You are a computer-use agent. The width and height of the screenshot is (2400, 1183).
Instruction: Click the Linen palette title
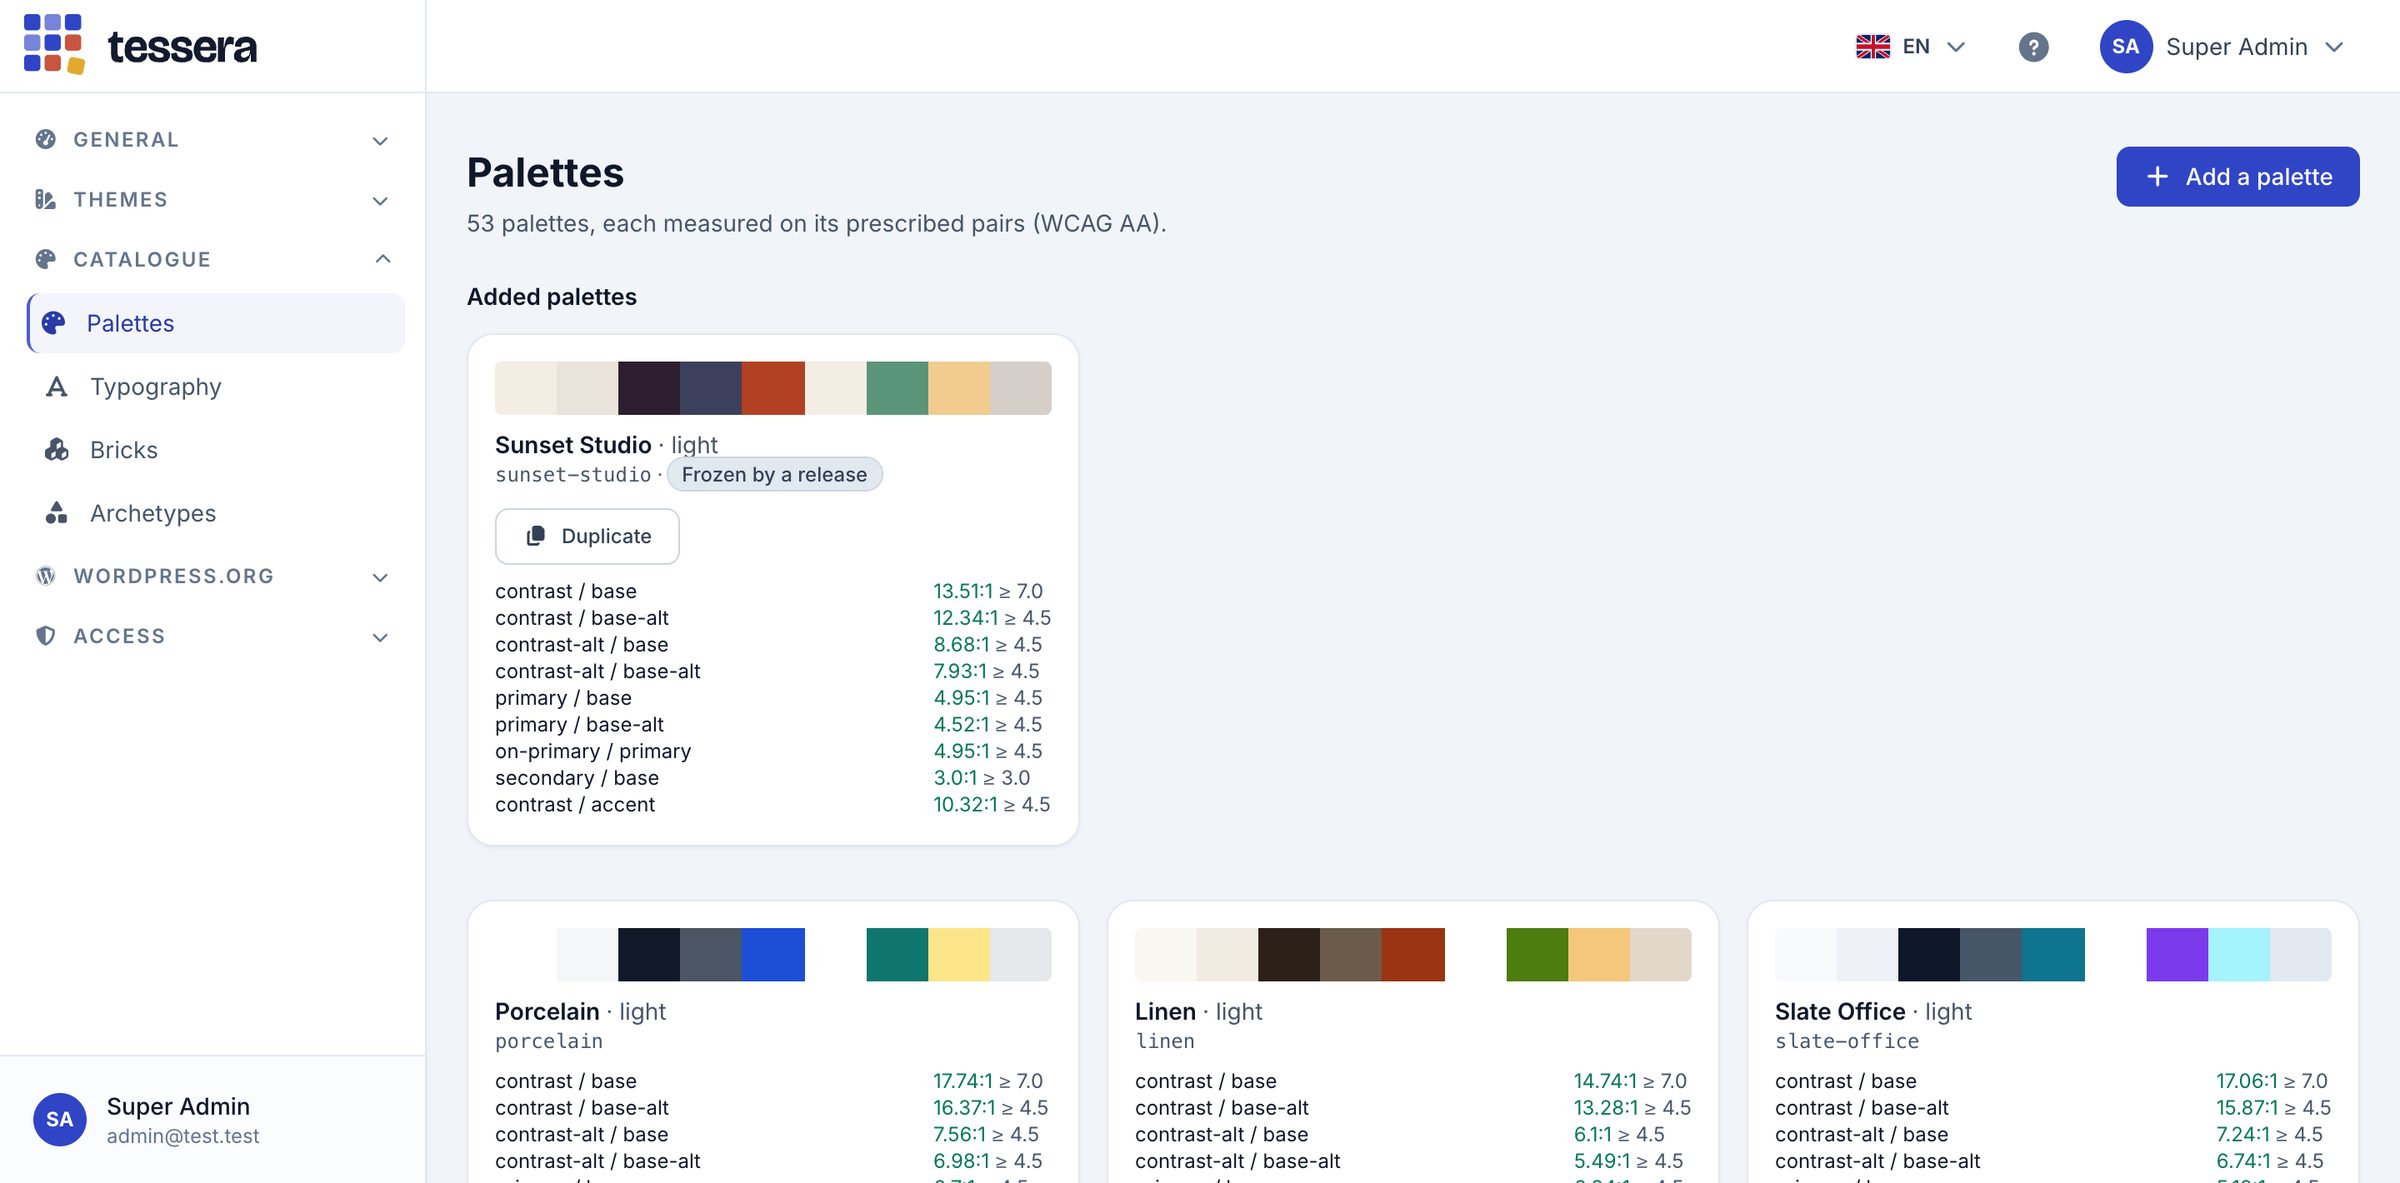point(1165,1011)
